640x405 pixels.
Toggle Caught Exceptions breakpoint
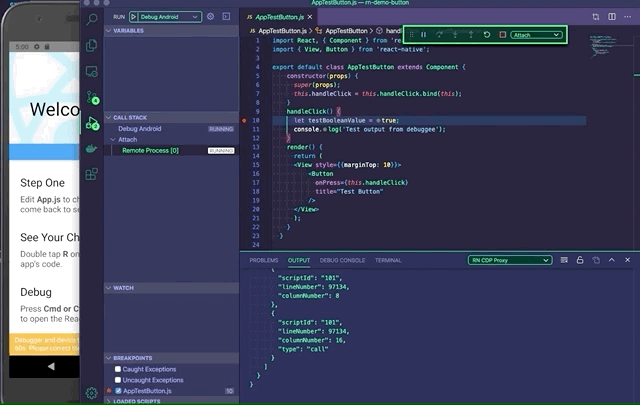click(118, 369)
